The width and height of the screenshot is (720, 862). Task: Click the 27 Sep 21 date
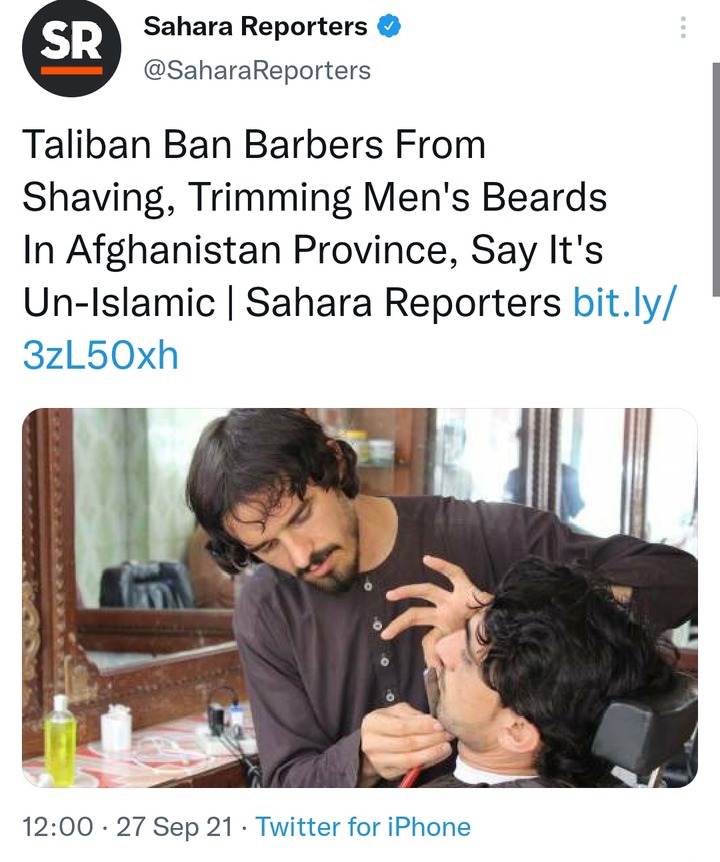tap(175, 827)
